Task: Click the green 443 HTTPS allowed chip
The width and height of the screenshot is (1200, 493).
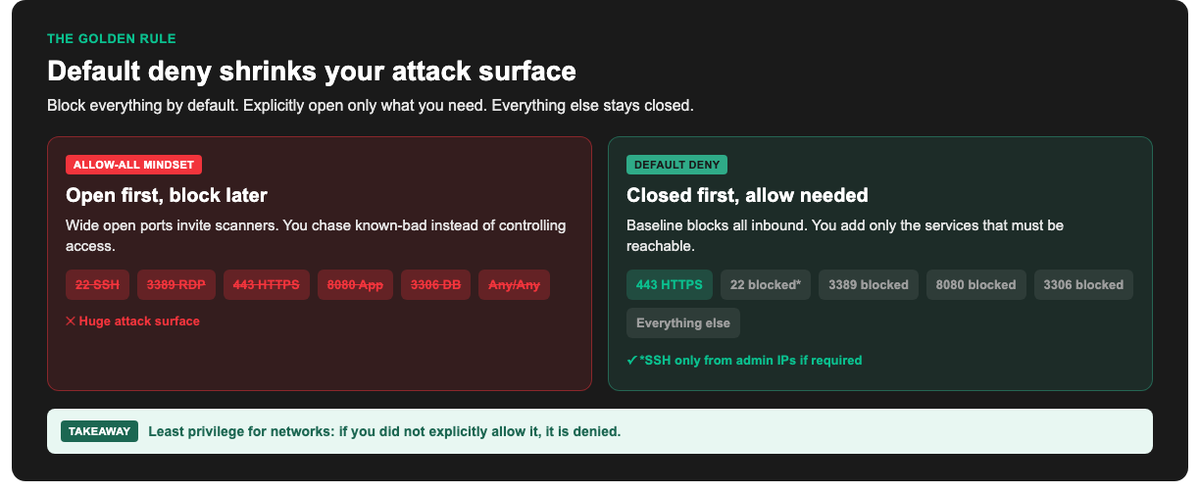Action: click(x=669, y=285)
